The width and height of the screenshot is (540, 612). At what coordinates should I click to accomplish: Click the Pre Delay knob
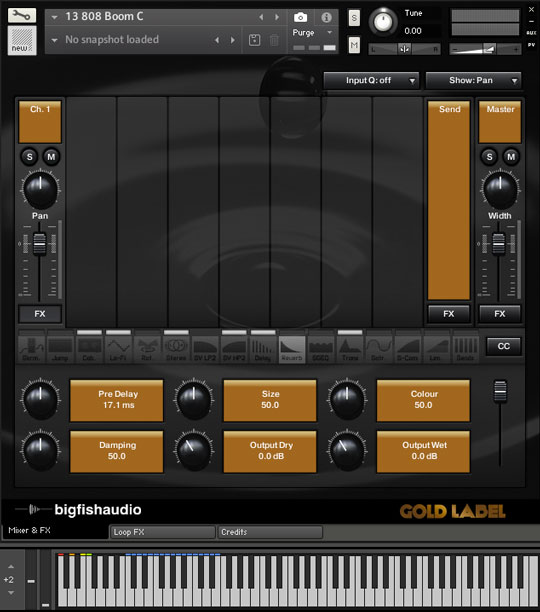[40, 399]
